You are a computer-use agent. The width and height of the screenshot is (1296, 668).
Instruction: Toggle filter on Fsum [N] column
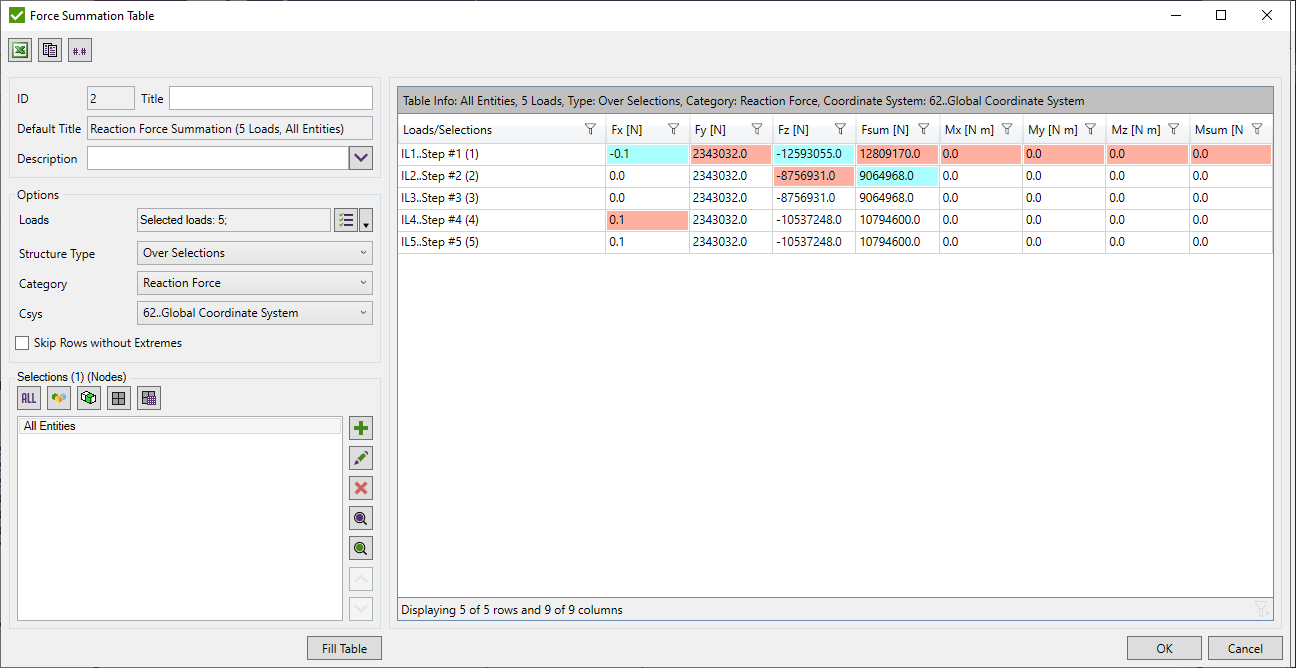(923, 129)
